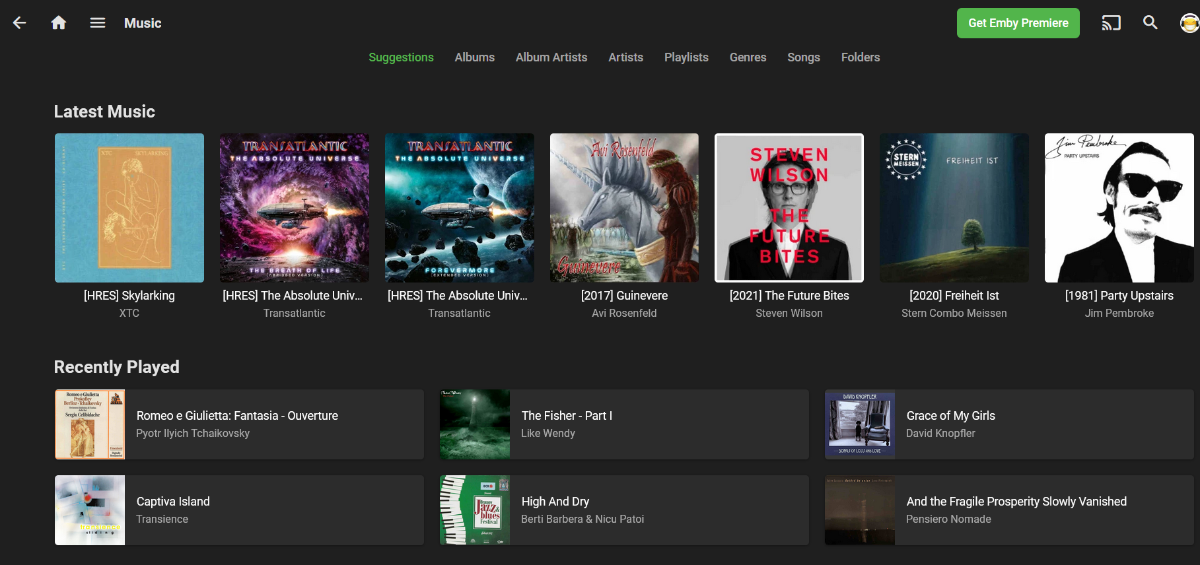Screen dimensions: 1200x565
Task: Open the Home icon
Action: (x=58, y=23)
